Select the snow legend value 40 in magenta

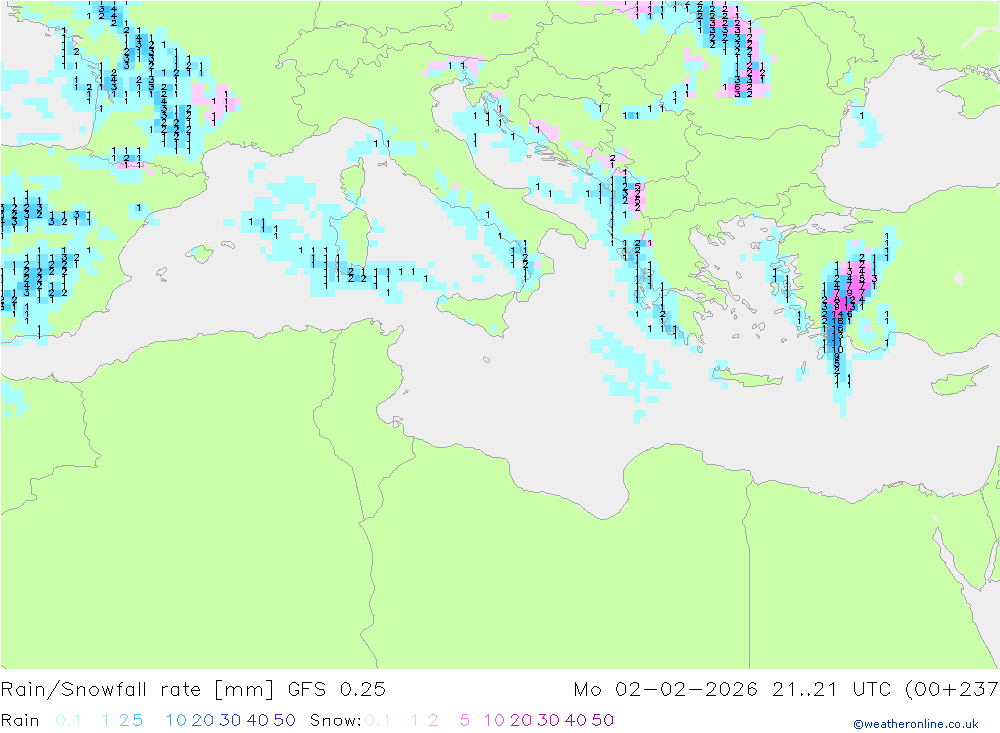click(576, 720)
